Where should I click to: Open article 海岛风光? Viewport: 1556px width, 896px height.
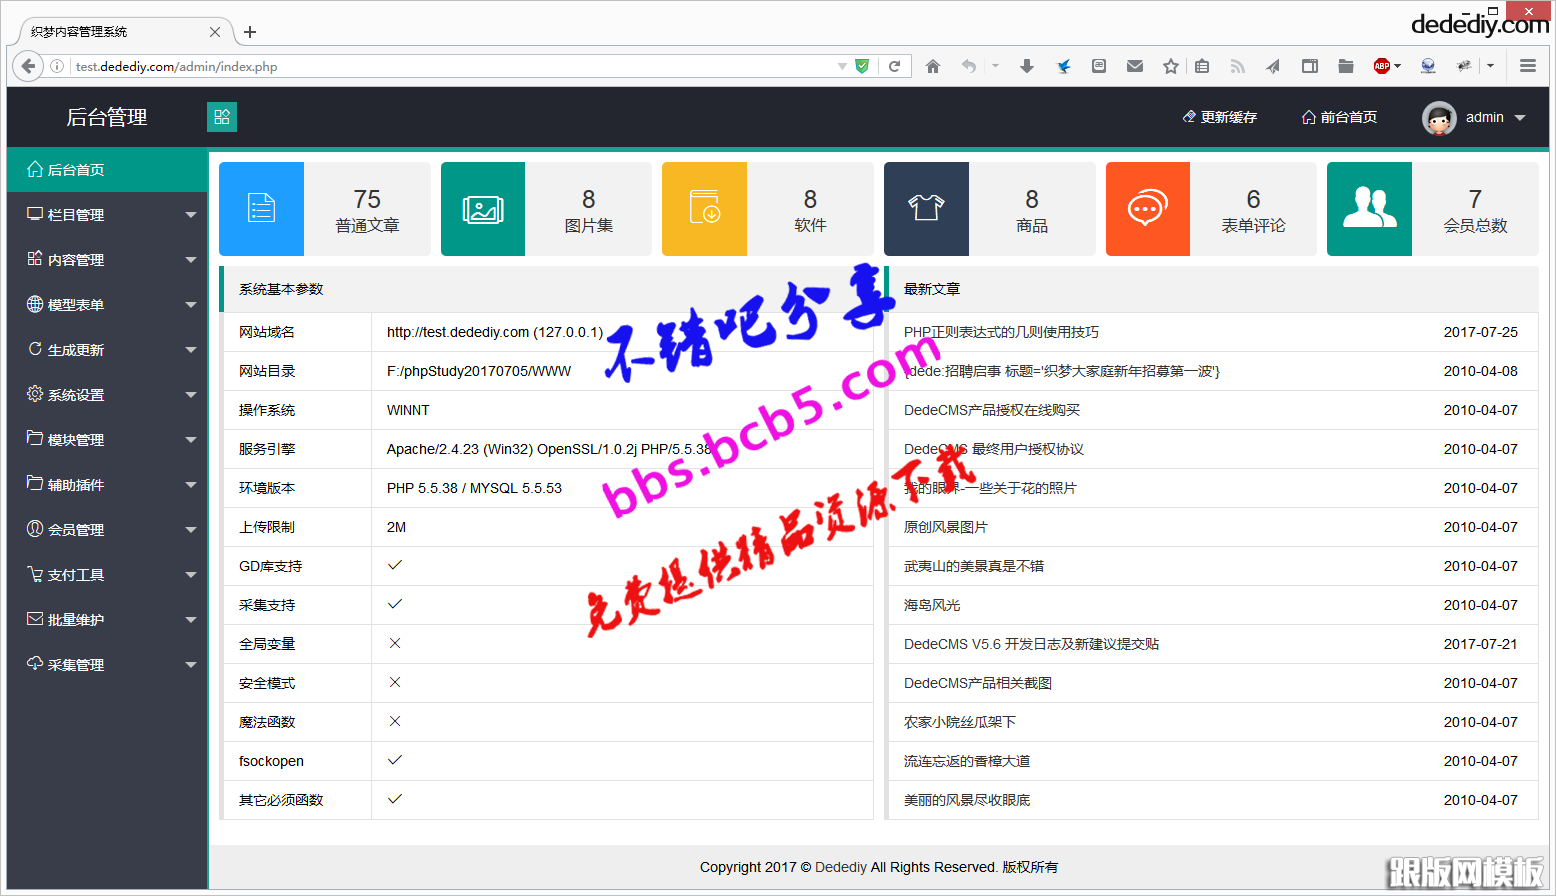932,605
